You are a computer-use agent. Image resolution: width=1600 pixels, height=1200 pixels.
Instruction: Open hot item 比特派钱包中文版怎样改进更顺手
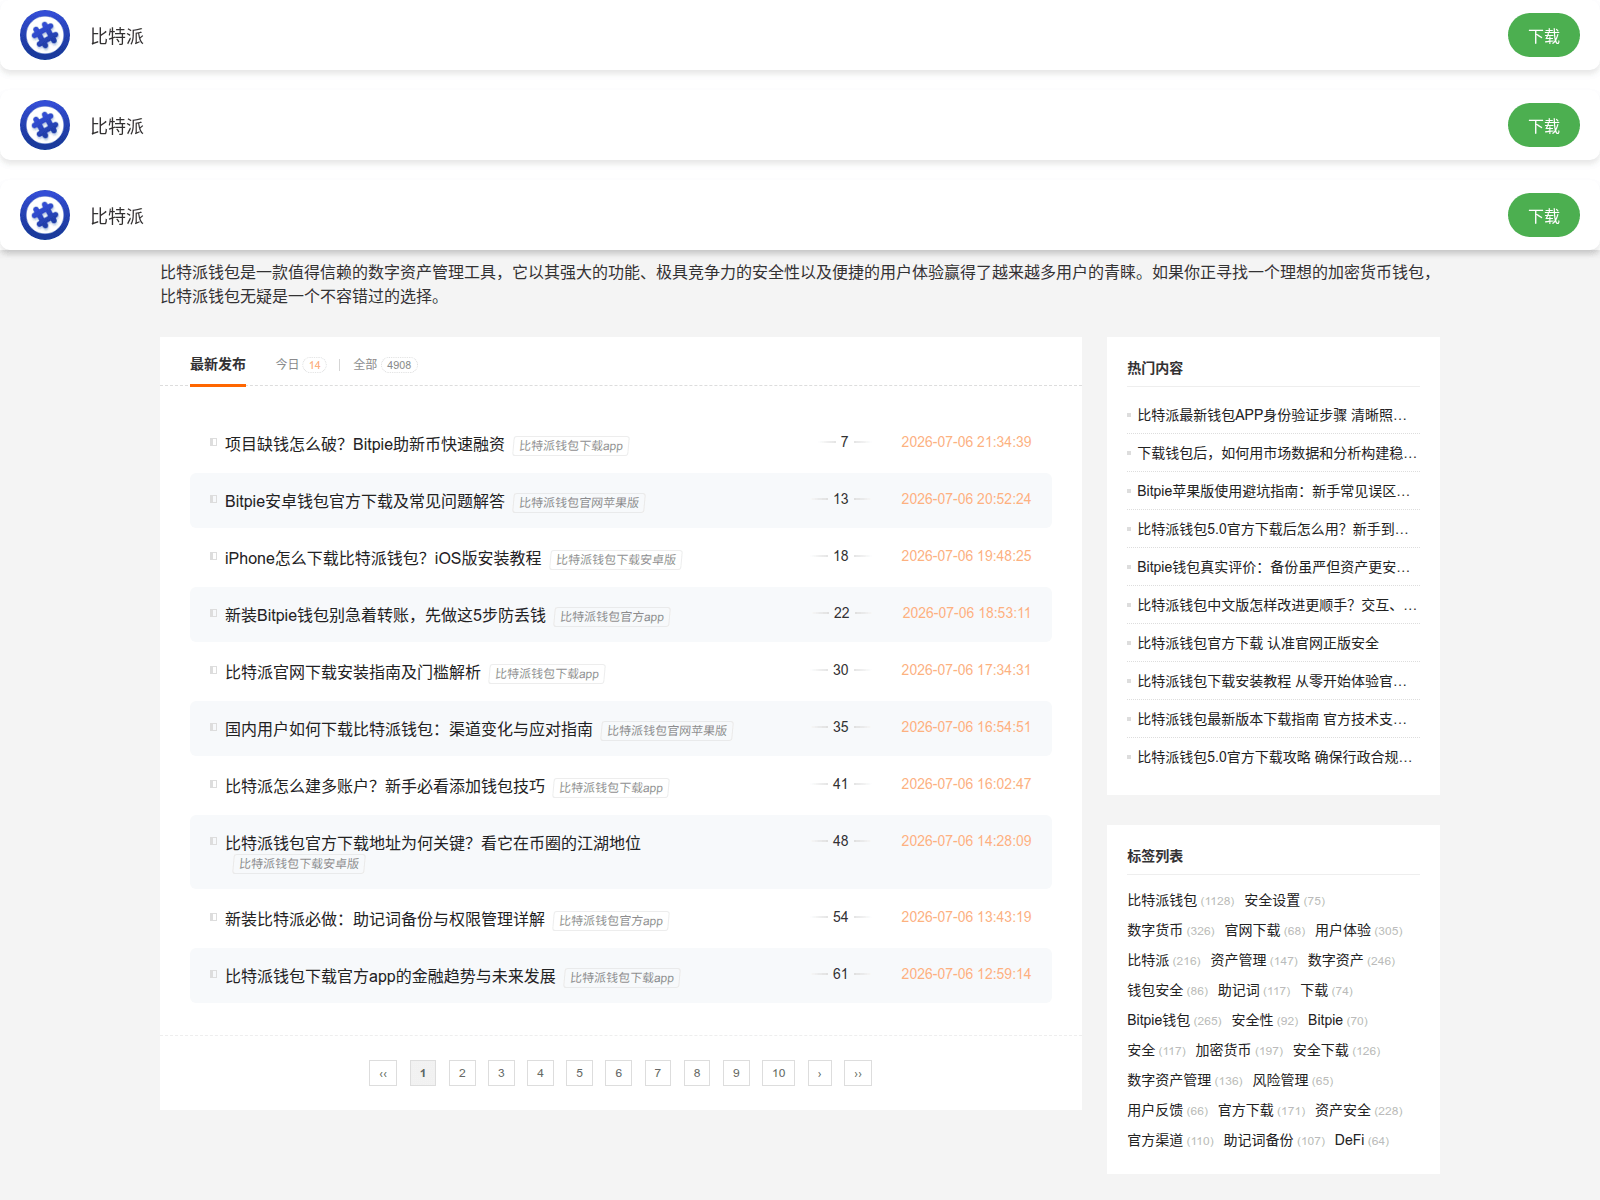pos(1277,605)
